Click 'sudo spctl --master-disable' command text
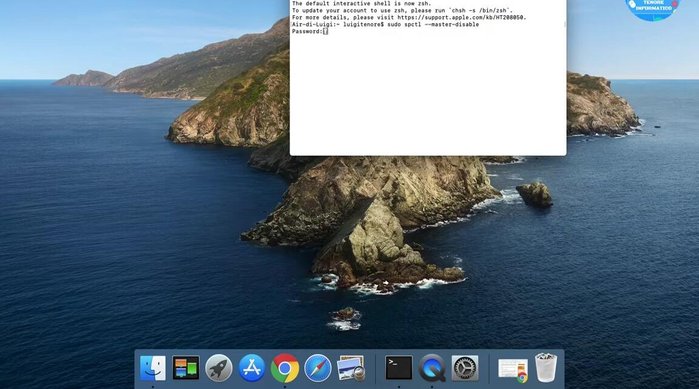Viewport: 699px width, 389px height. [x=433, y=25]
